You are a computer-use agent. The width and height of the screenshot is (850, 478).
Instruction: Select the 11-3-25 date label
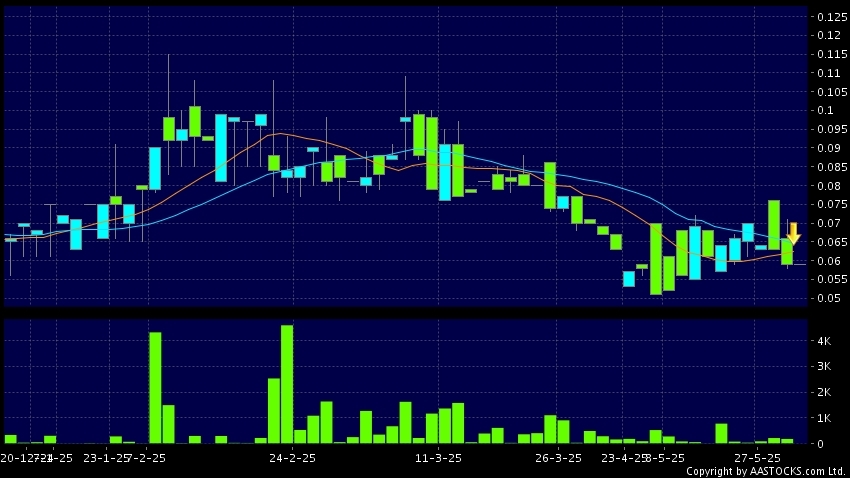pyautogui.click(x=439, y=458)
